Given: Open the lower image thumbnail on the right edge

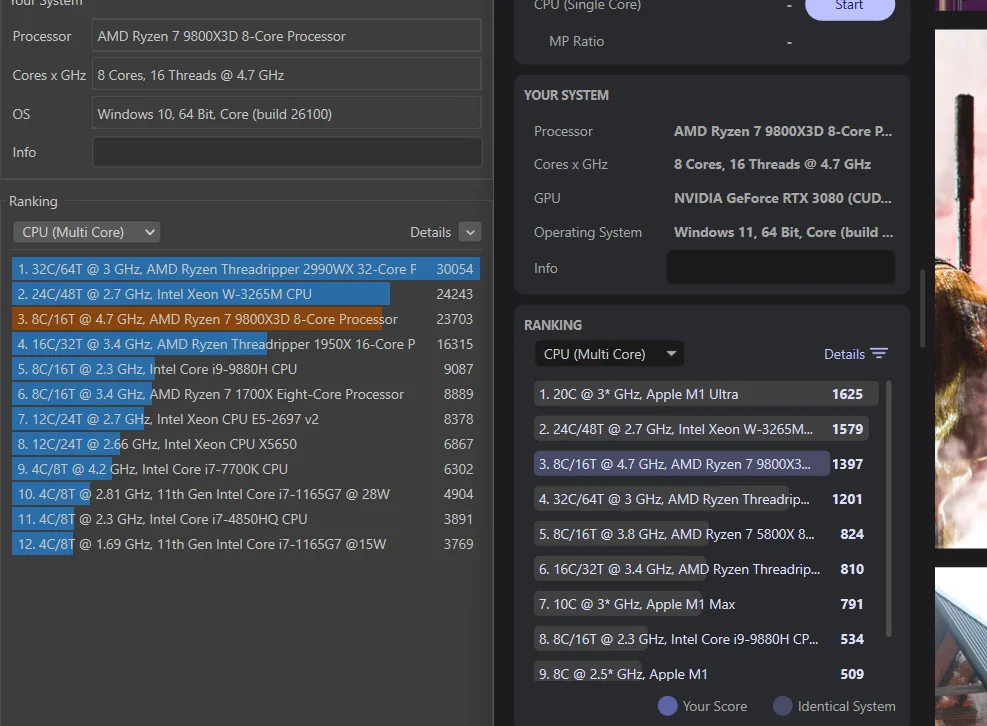Looking at the screenshot, I should 961,646.
